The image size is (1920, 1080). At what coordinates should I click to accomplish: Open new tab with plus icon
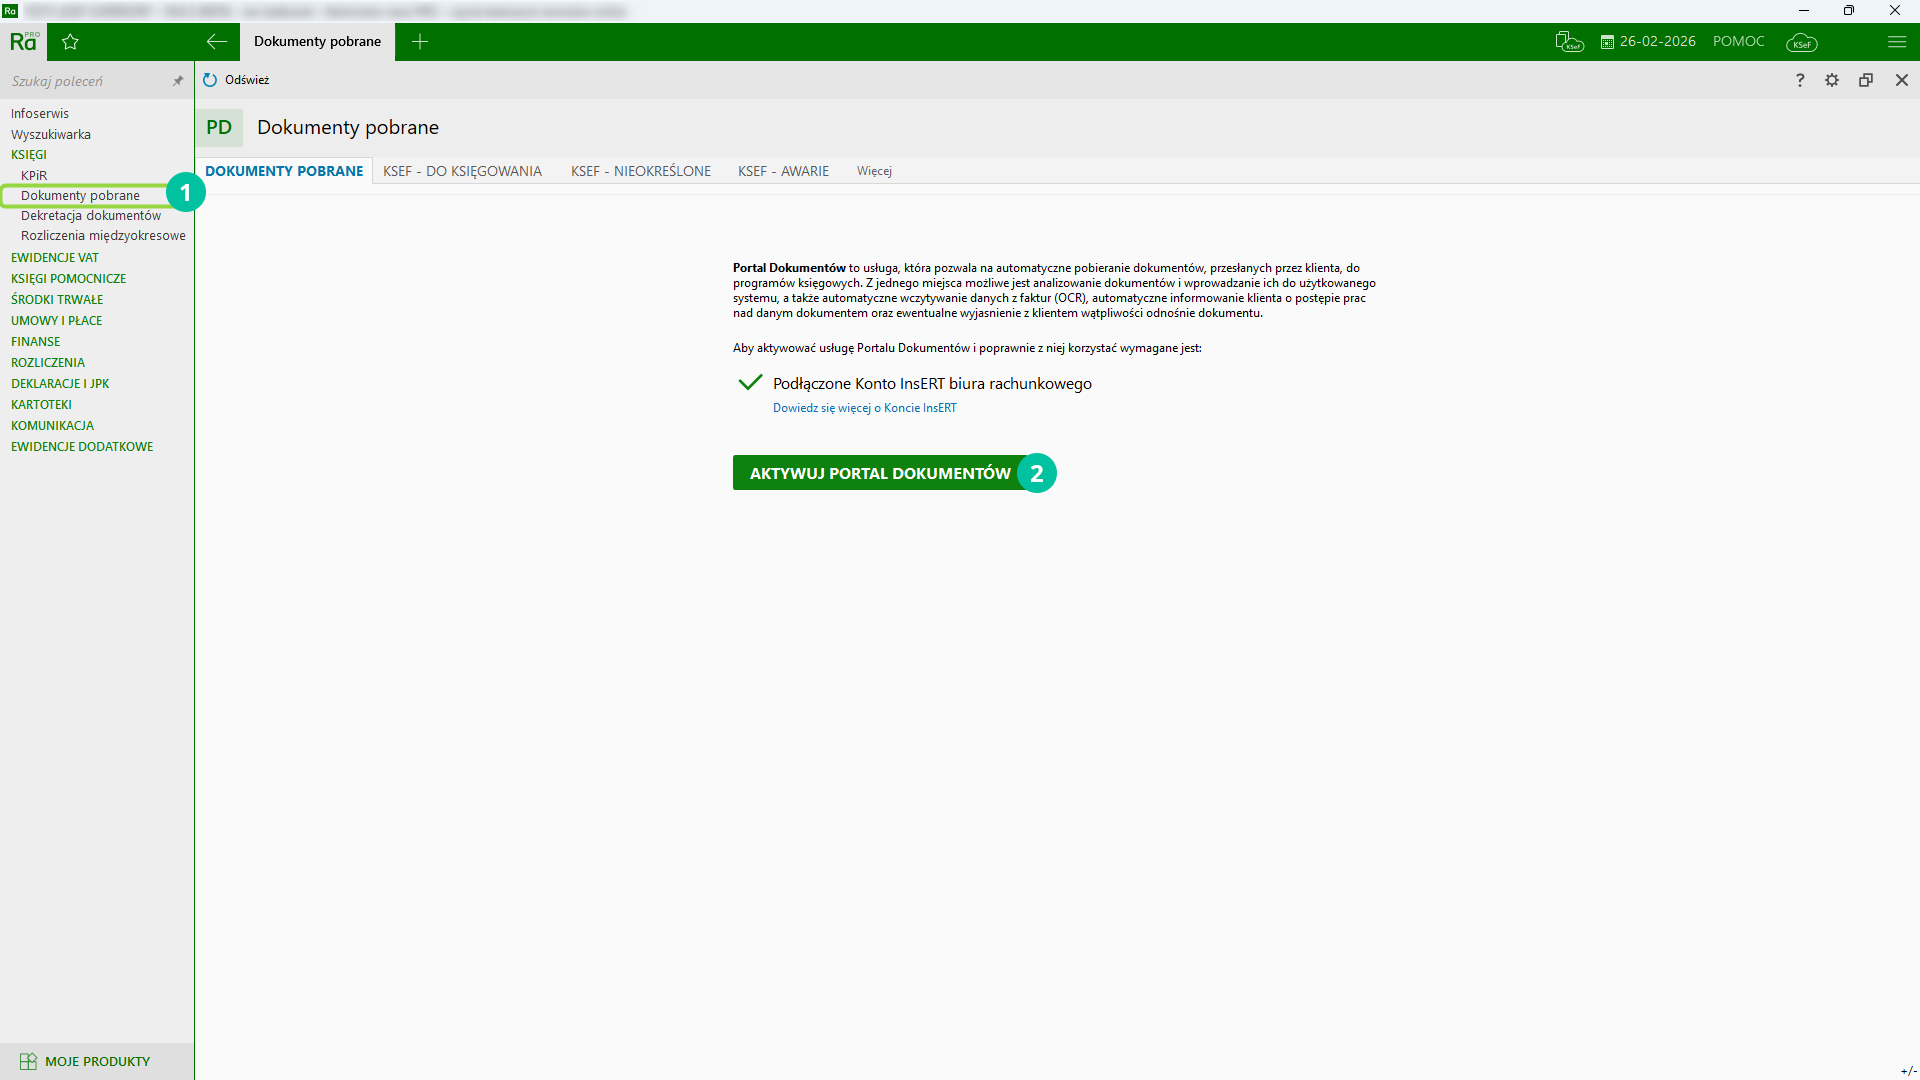tap(420, 42)
